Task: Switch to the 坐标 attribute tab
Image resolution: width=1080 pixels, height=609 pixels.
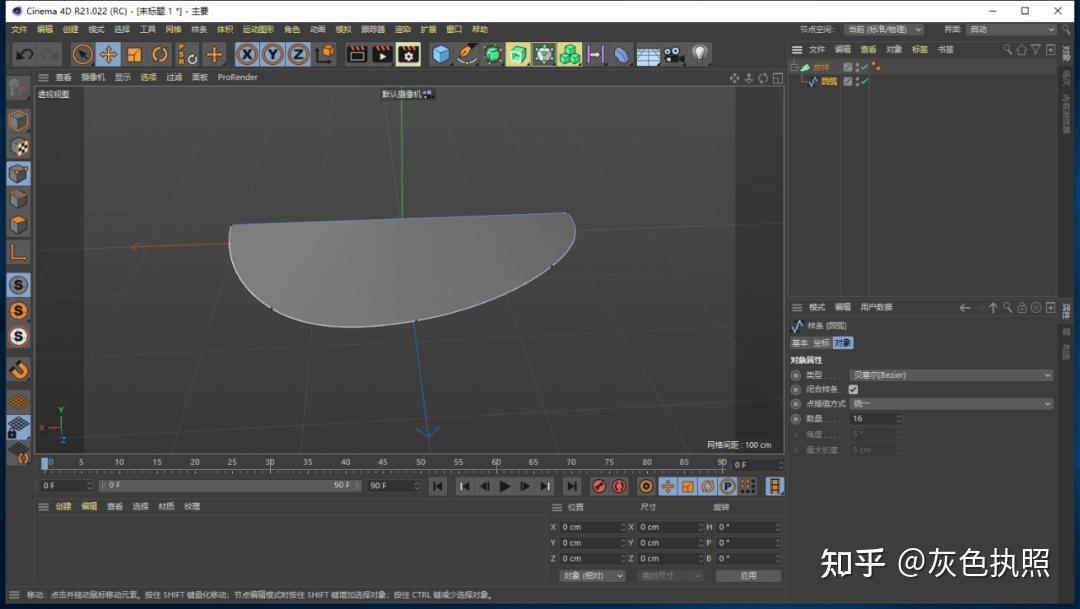Action: click(x=820, y=343)
